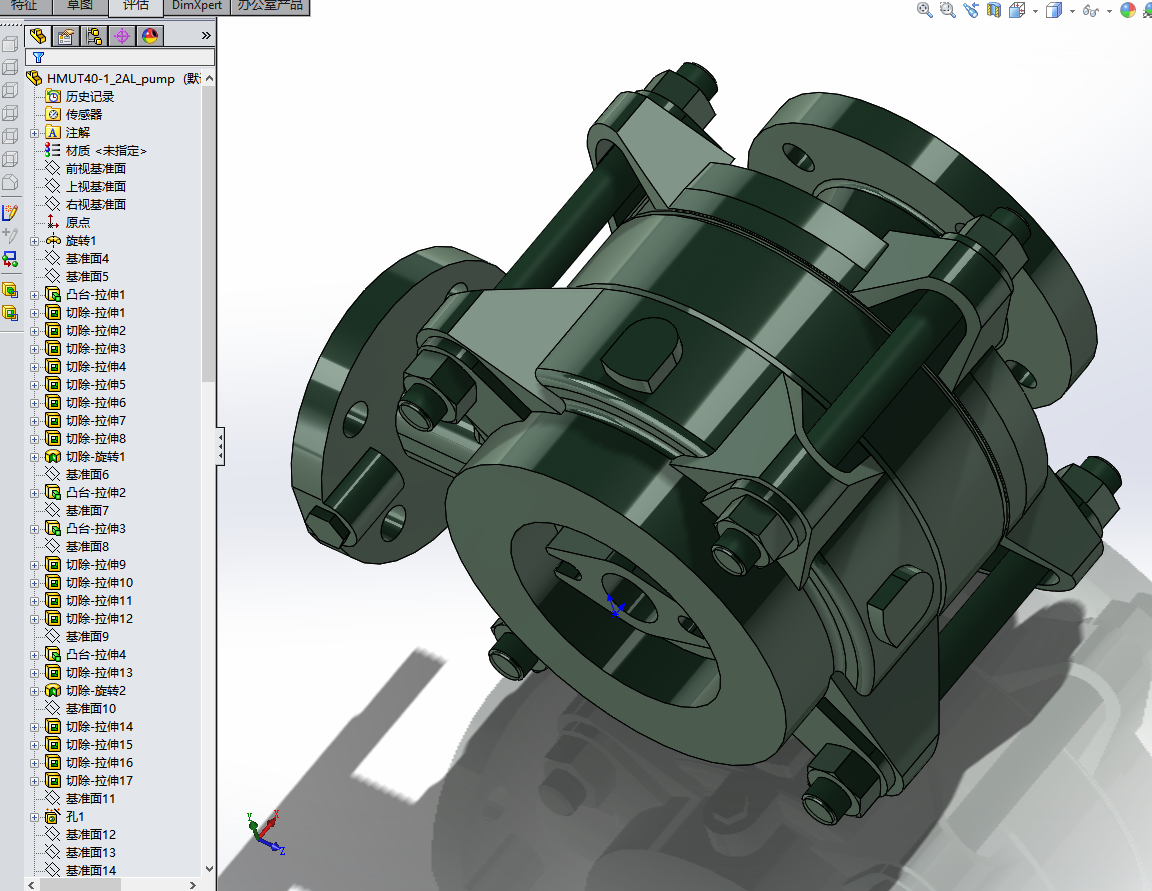Expand the 孔1 feature node
The height and width of the screenshot is (891, 1152).
[x=35, y=817]
